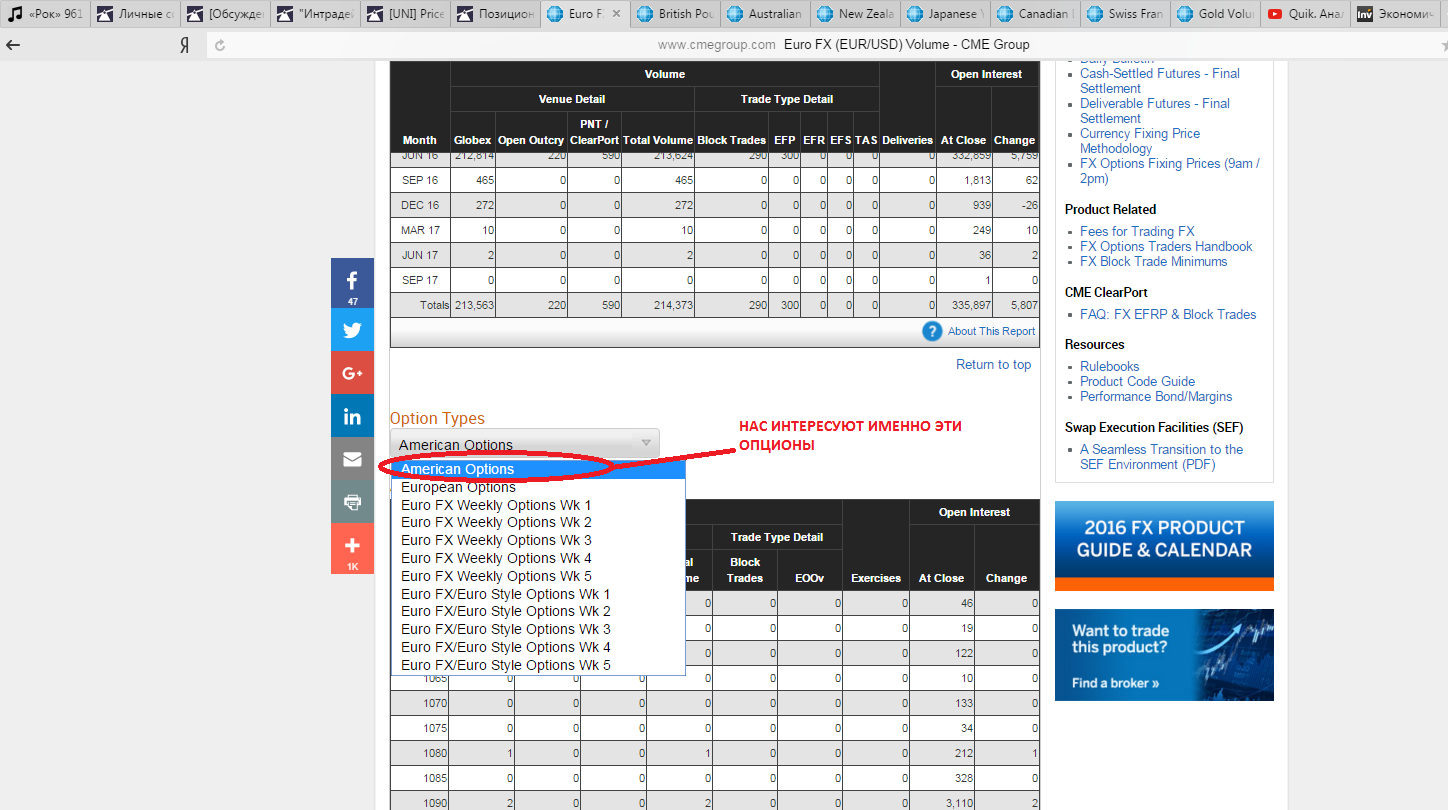Click the Totals open interest value 335,897
The width and height of the screenshot is (1448, 810).
[970, 305]
